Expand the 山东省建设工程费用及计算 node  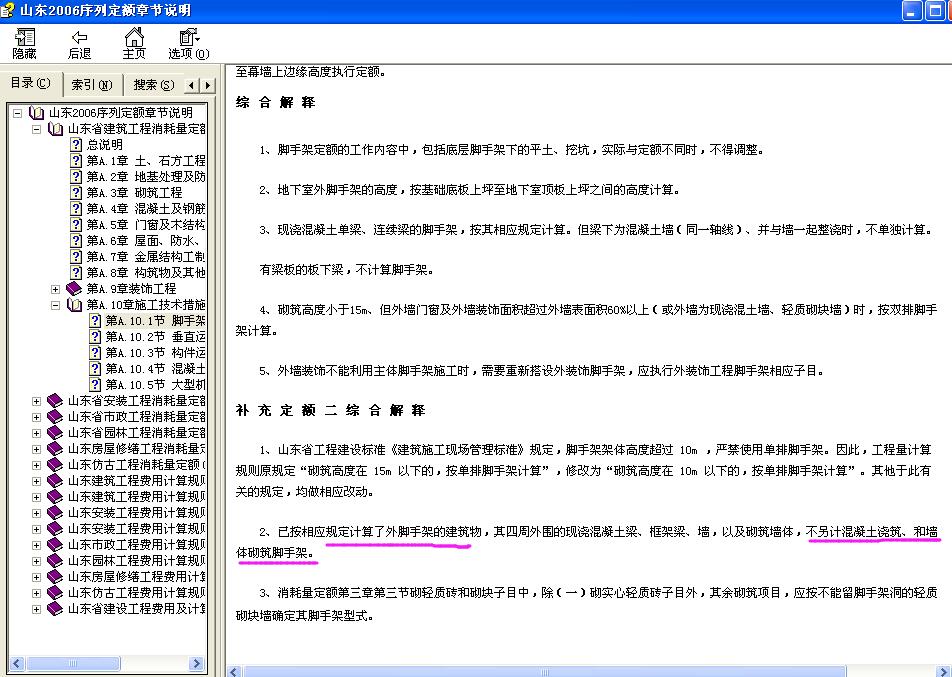36,609
